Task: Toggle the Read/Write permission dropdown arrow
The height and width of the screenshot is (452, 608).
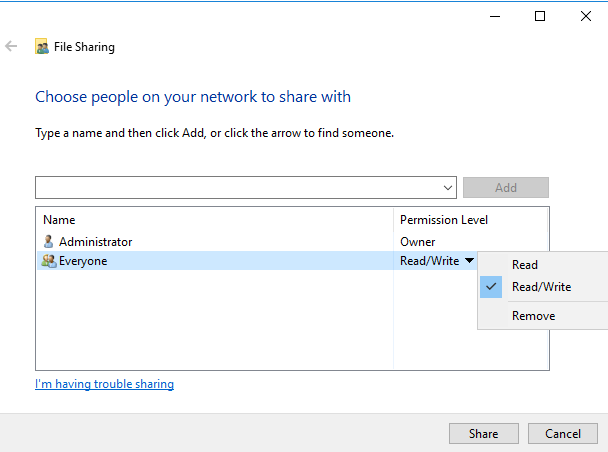Action: (x=469, y=261)
